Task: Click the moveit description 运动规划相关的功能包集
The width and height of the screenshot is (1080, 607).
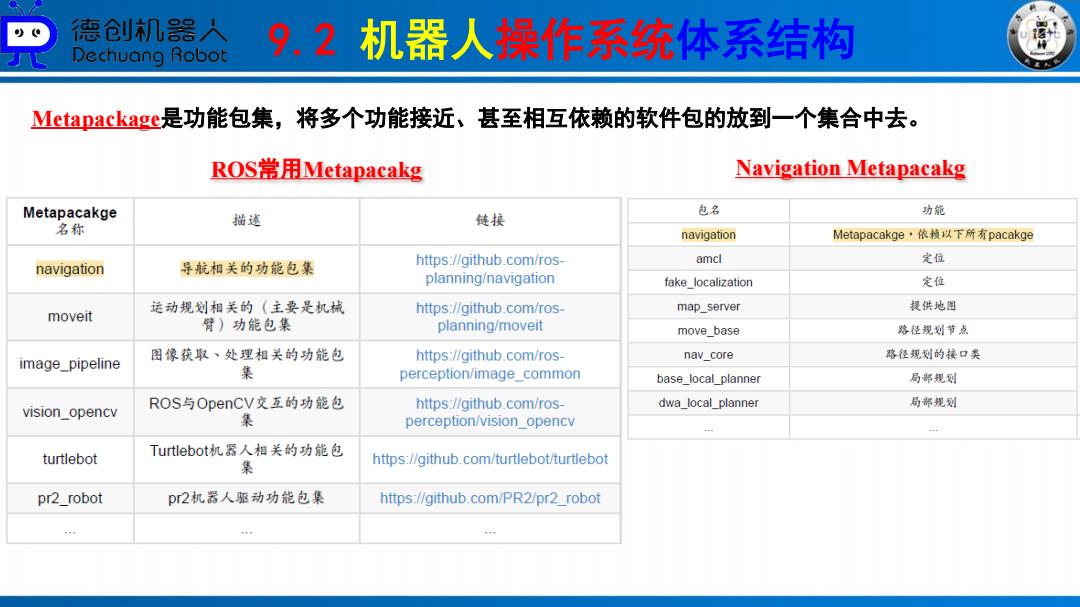Action: tap(247, 316)
